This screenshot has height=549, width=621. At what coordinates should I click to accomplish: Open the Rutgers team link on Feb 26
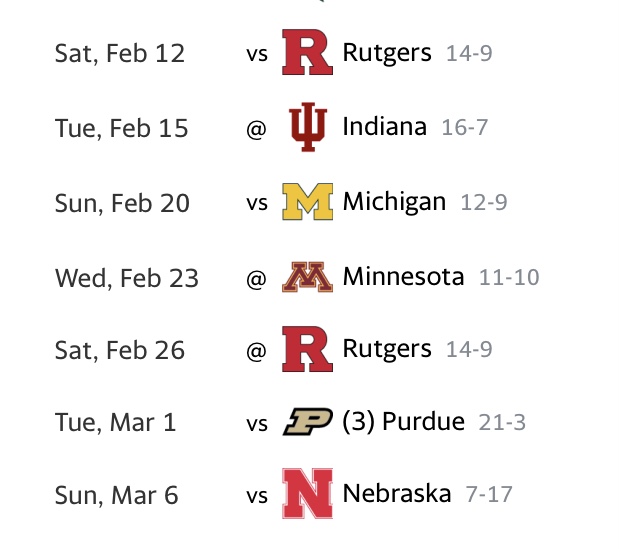tap(387, 348)
